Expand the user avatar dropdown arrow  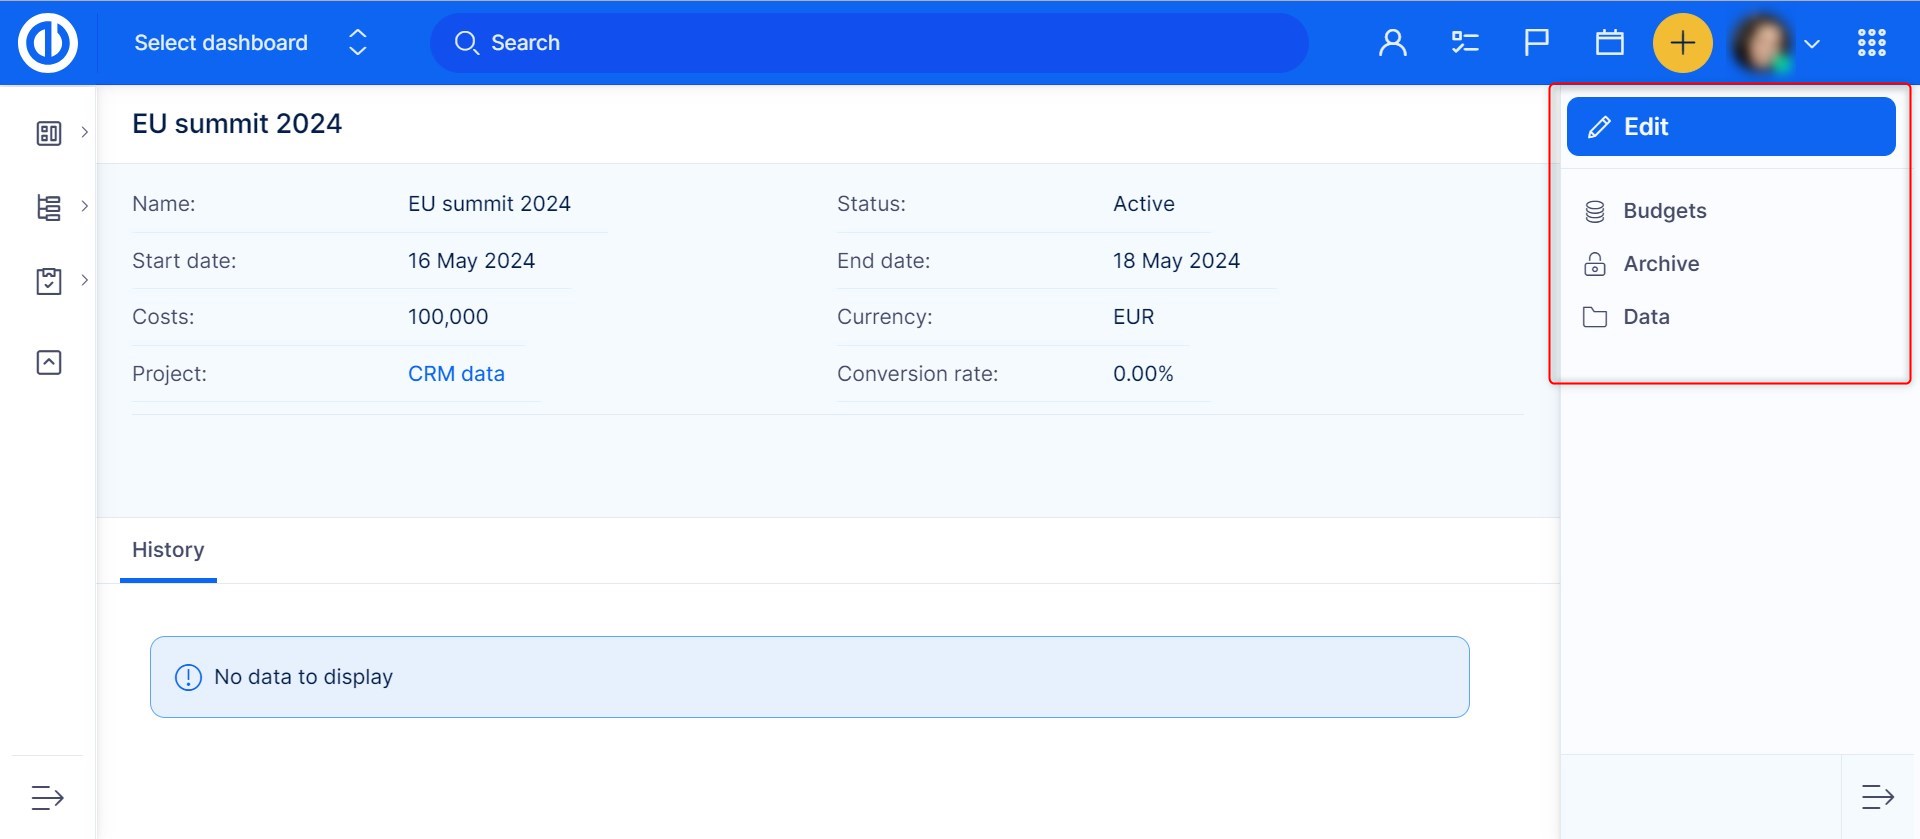click(x=1811, y=44)
